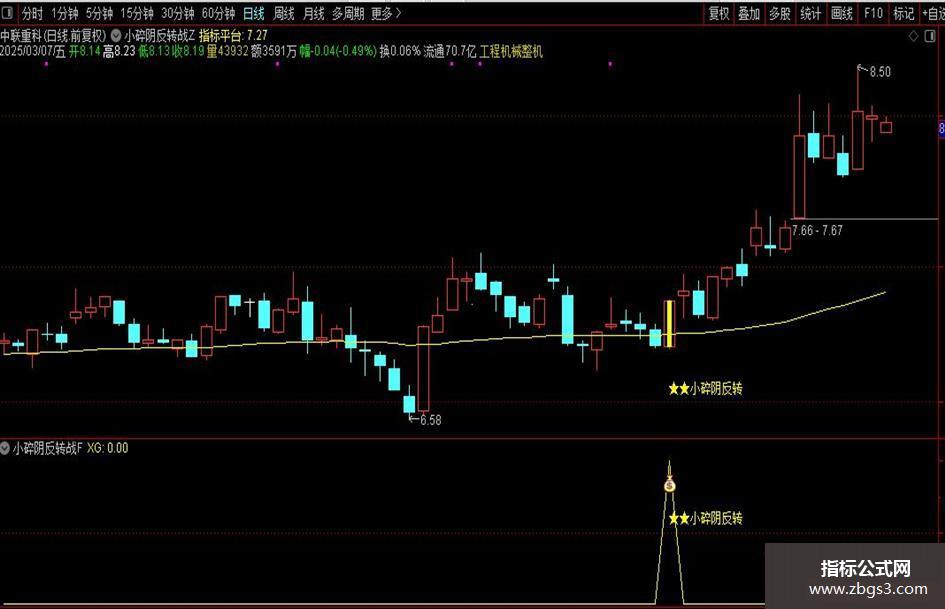
Task: Open the 60分钟 period chart
Action: pyautogui.click(x=218, y=13)
